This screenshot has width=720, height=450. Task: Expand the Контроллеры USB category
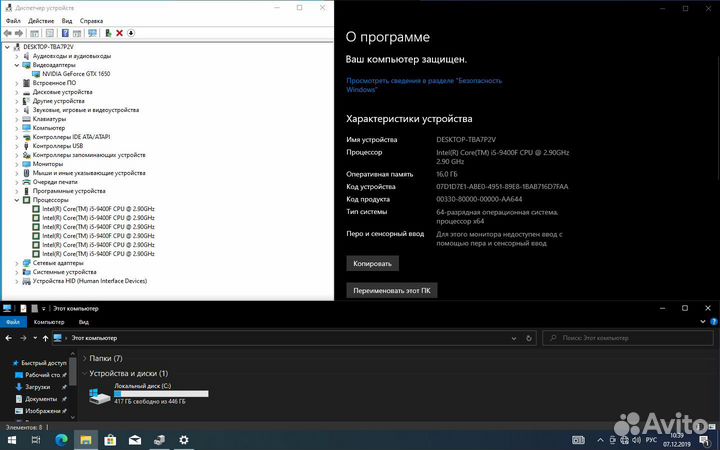(x=17, y=146)
